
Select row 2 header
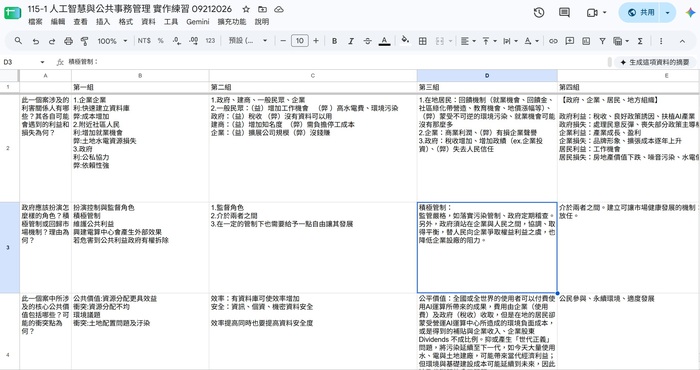click(x=8, y=148)
